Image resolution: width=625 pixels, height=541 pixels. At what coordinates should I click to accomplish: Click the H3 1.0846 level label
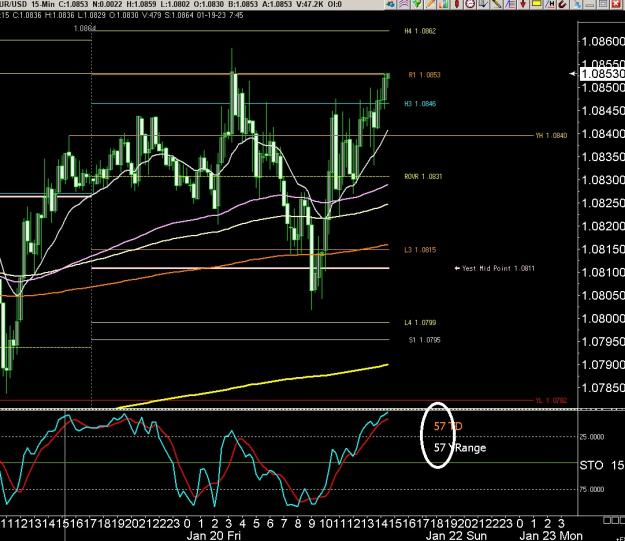point(420,104)
